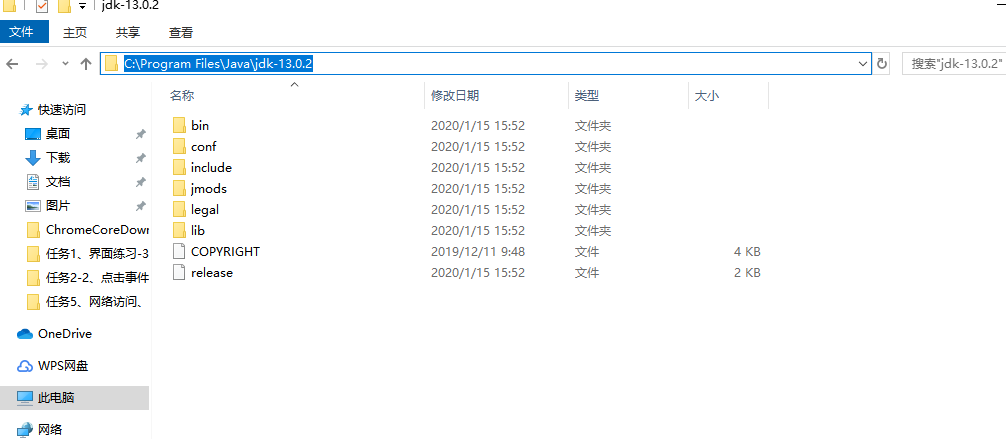Switch to the 查看 tab
Viewport: 1006px width, 439px height.
click(181, 32)
